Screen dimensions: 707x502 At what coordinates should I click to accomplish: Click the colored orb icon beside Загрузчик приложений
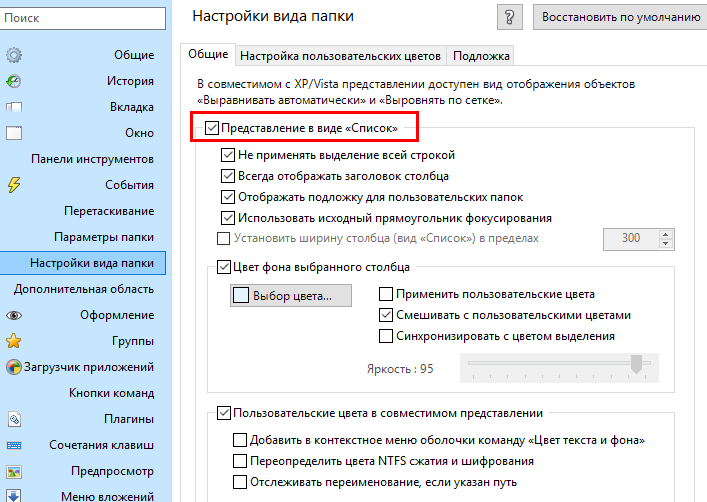click(x=14, y=367)
